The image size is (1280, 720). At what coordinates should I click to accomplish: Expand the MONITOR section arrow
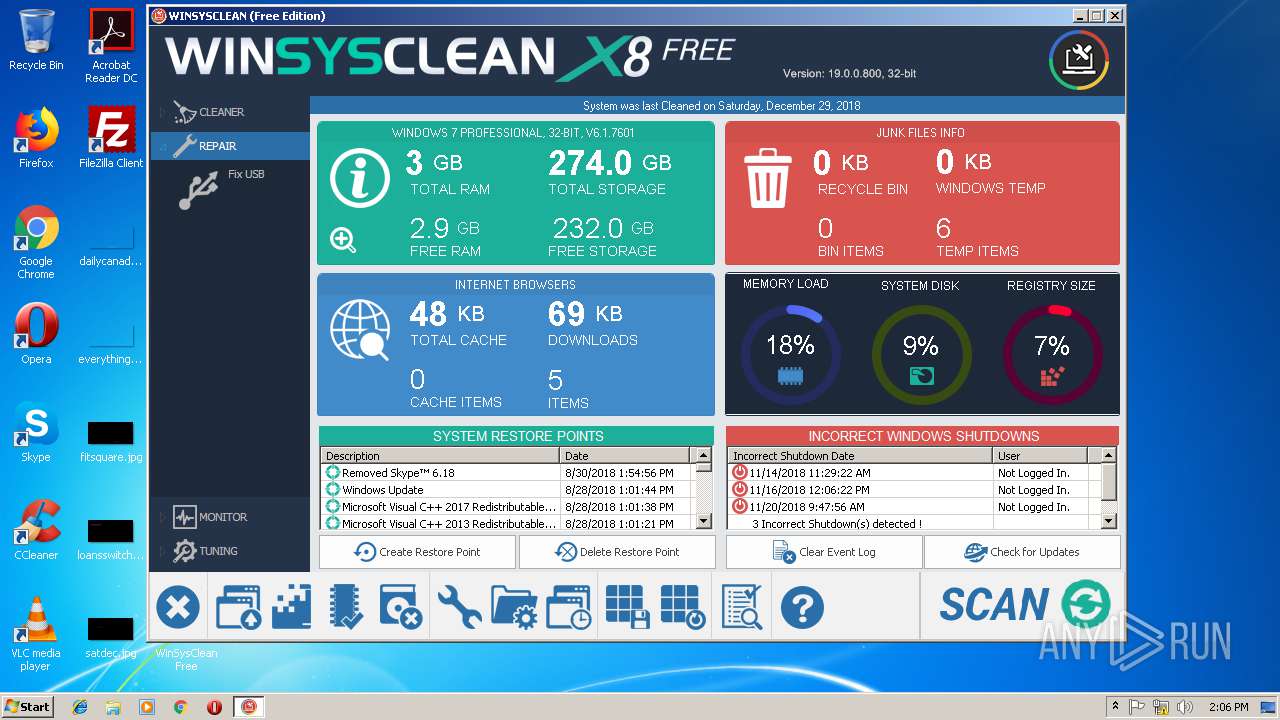[163, 517]
